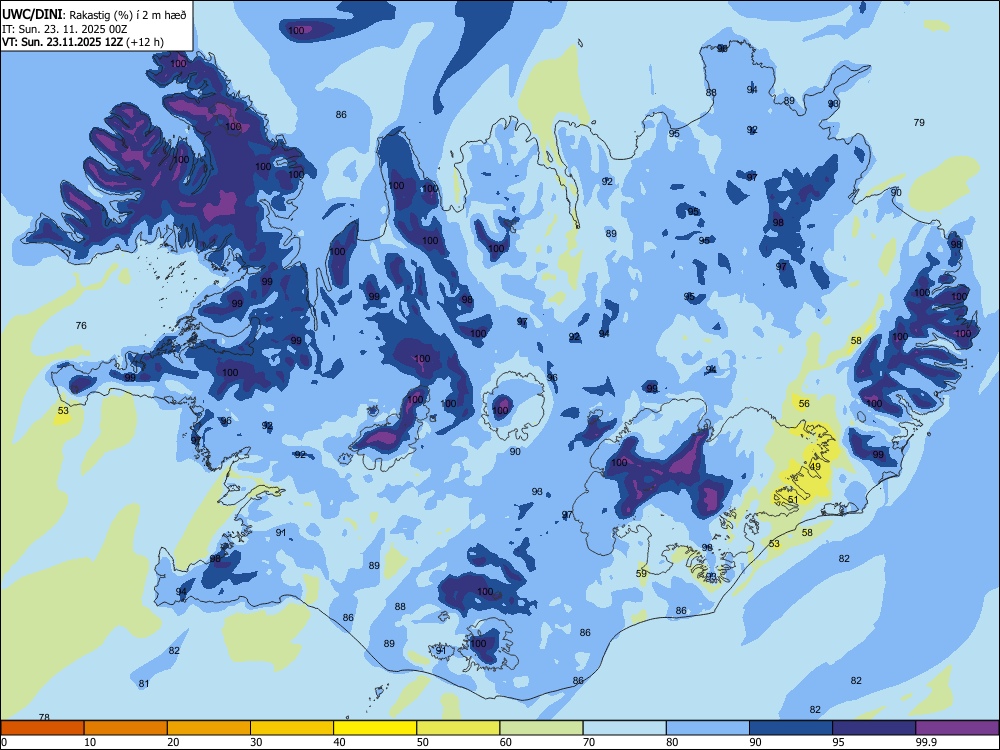This screenshot has width=1000, height=750.
Task: Click the 30 legend scale label
Action: [257, 742]
